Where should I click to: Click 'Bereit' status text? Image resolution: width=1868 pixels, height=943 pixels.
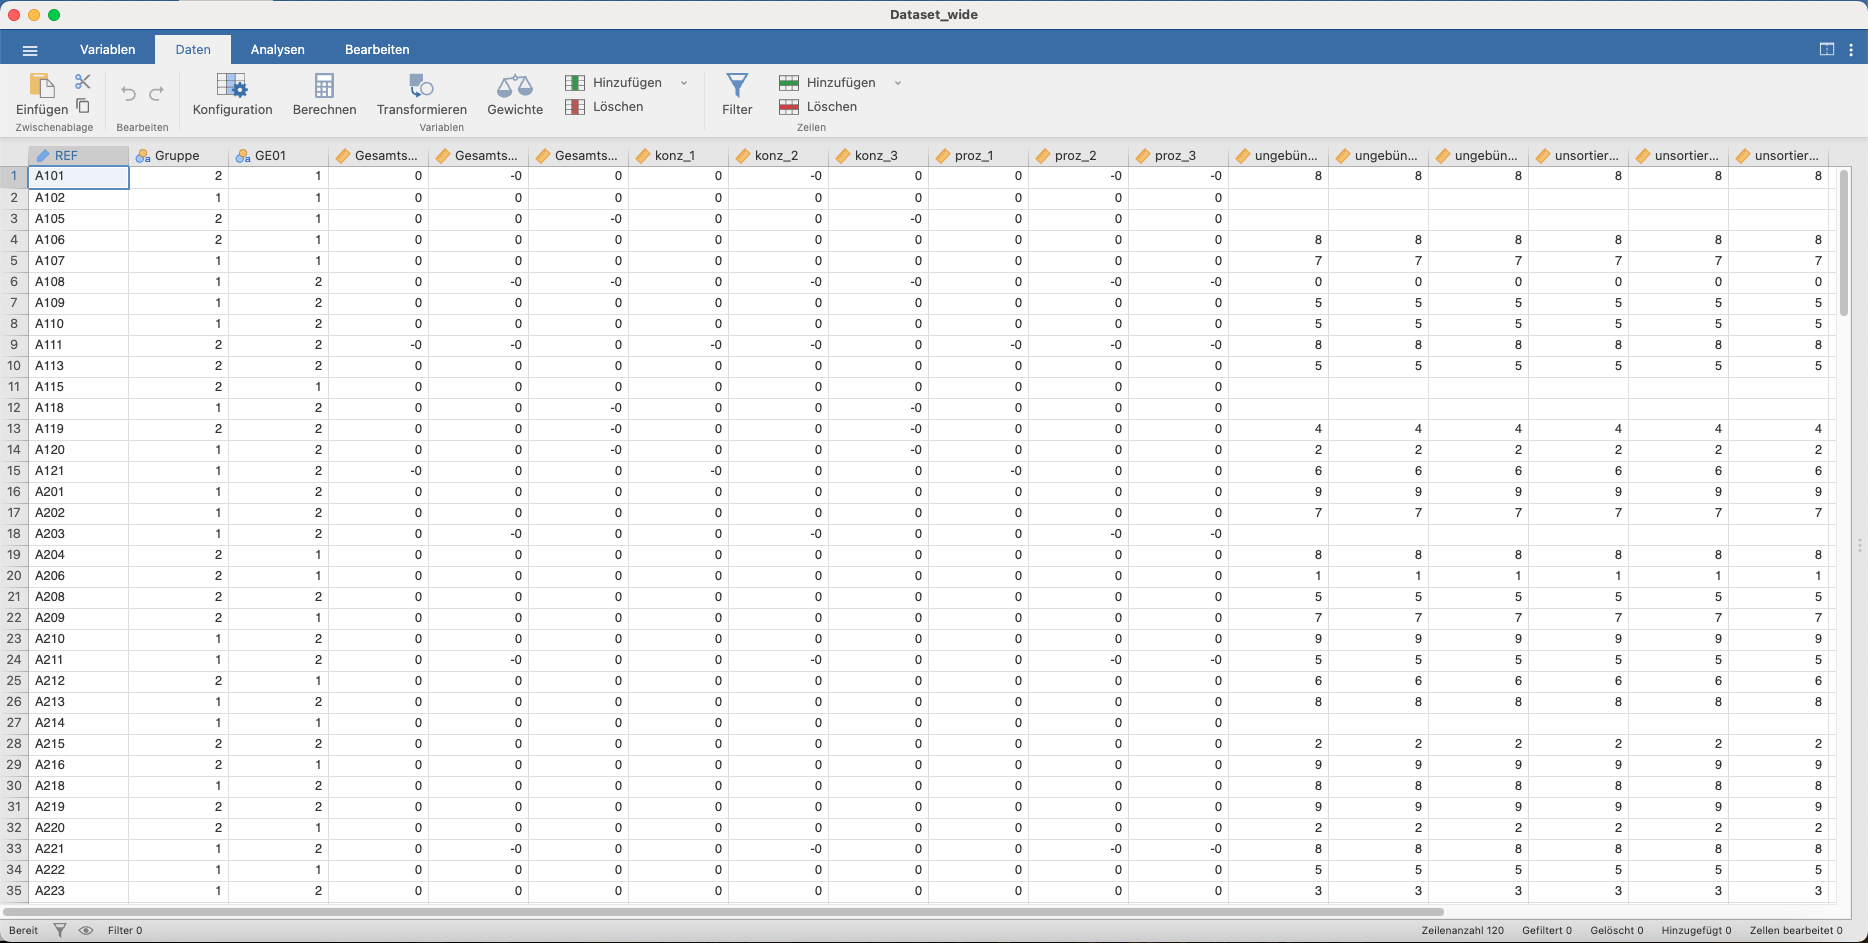click(x=23, y=931)
